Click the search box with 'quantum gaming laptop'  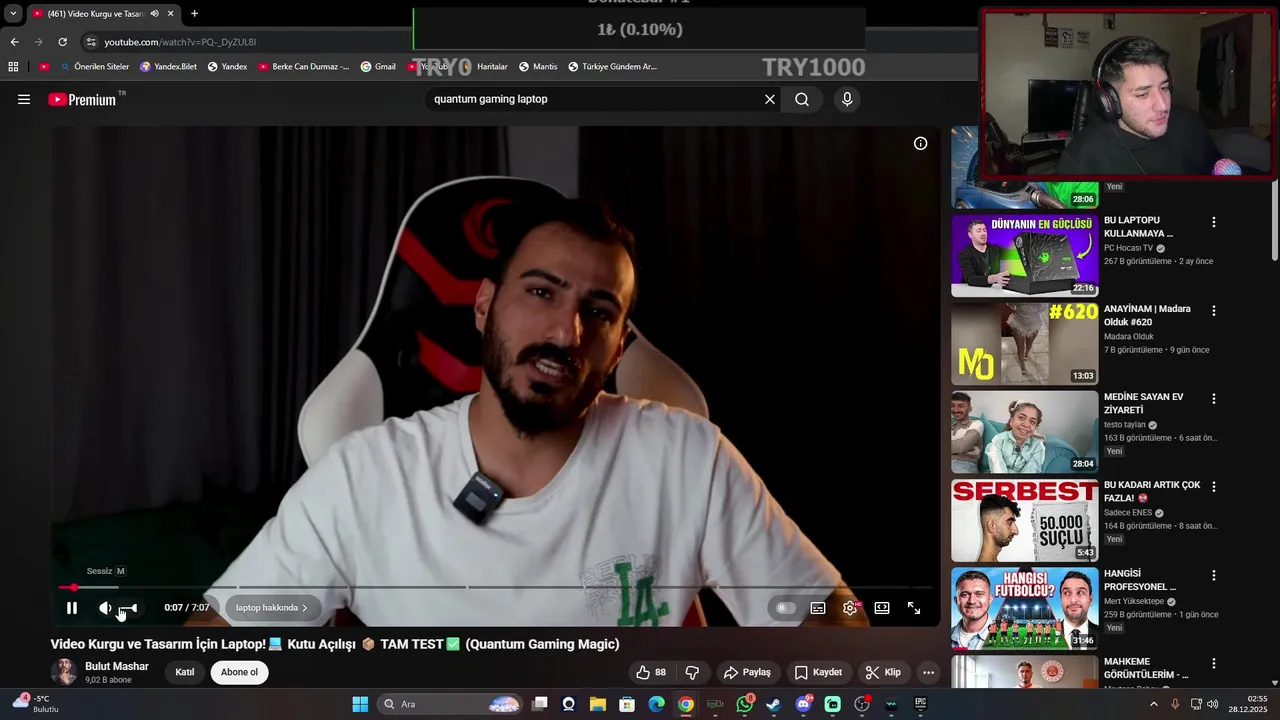point(595,99)
